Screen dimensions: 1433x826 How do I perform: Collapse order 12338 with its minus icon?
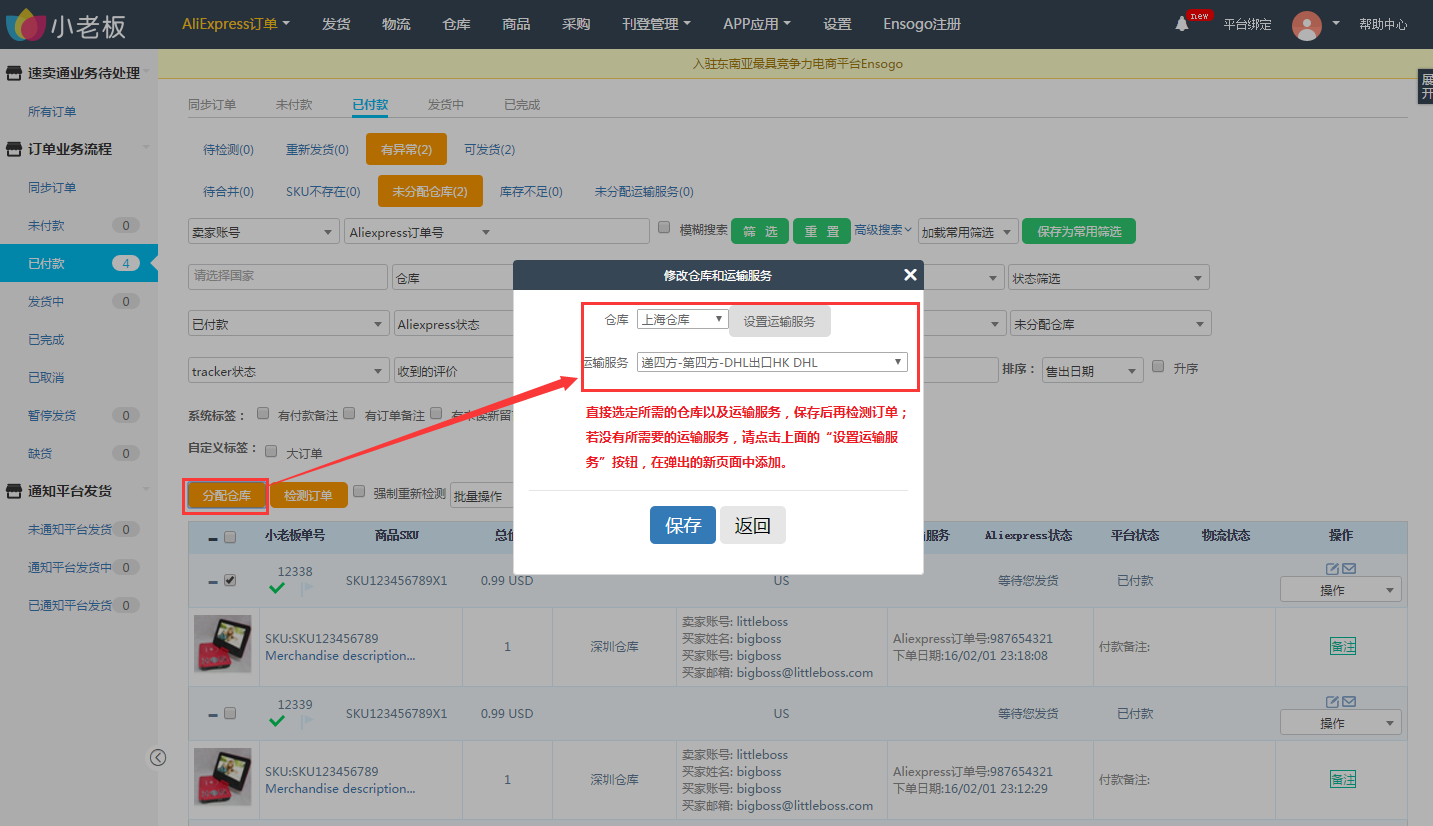[x=213, y=581]
